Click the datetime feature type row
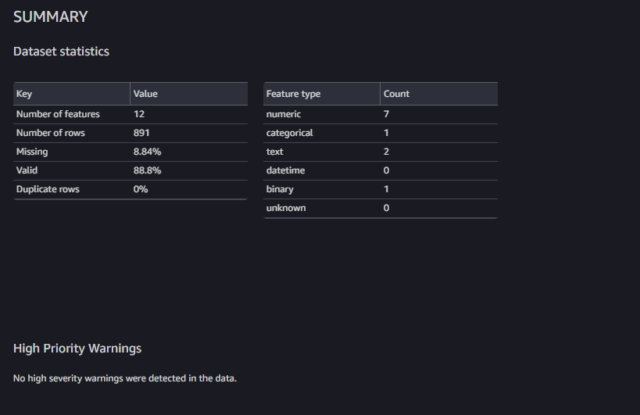The width and height of the screenshot is (640, 415). tap(380, 171)
